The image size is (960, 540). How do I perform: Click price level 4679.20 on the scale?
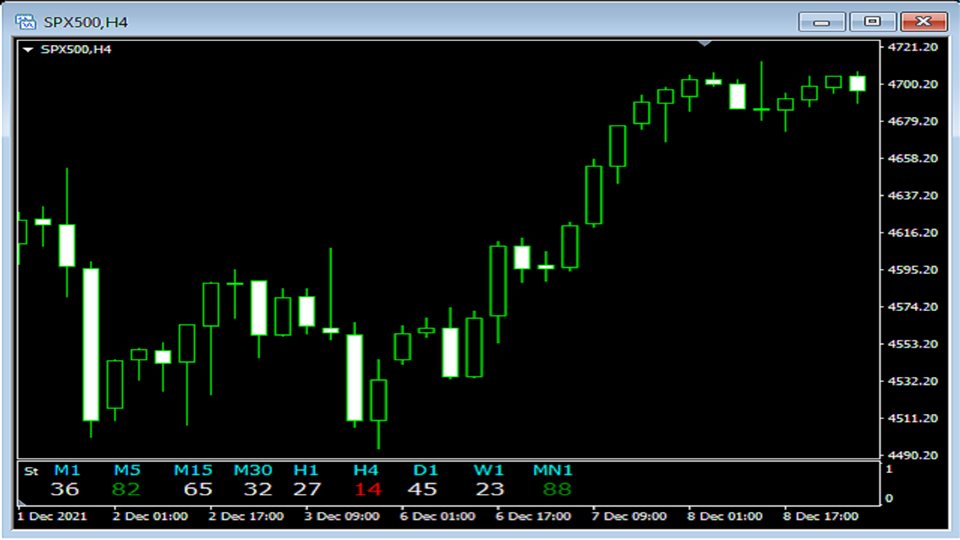[913, 121]
